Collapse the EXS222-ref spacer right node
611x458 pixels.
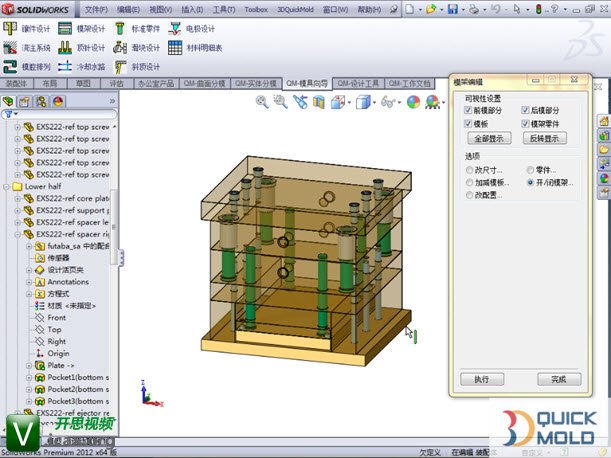click(x=18, y=234)
